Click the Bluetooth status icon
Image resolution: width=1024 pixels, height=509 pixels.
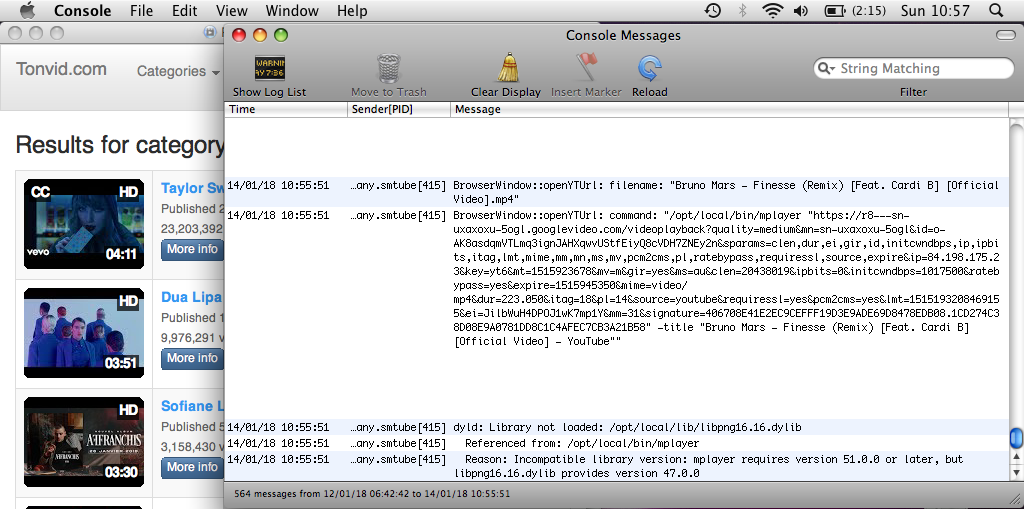(743, 10)
